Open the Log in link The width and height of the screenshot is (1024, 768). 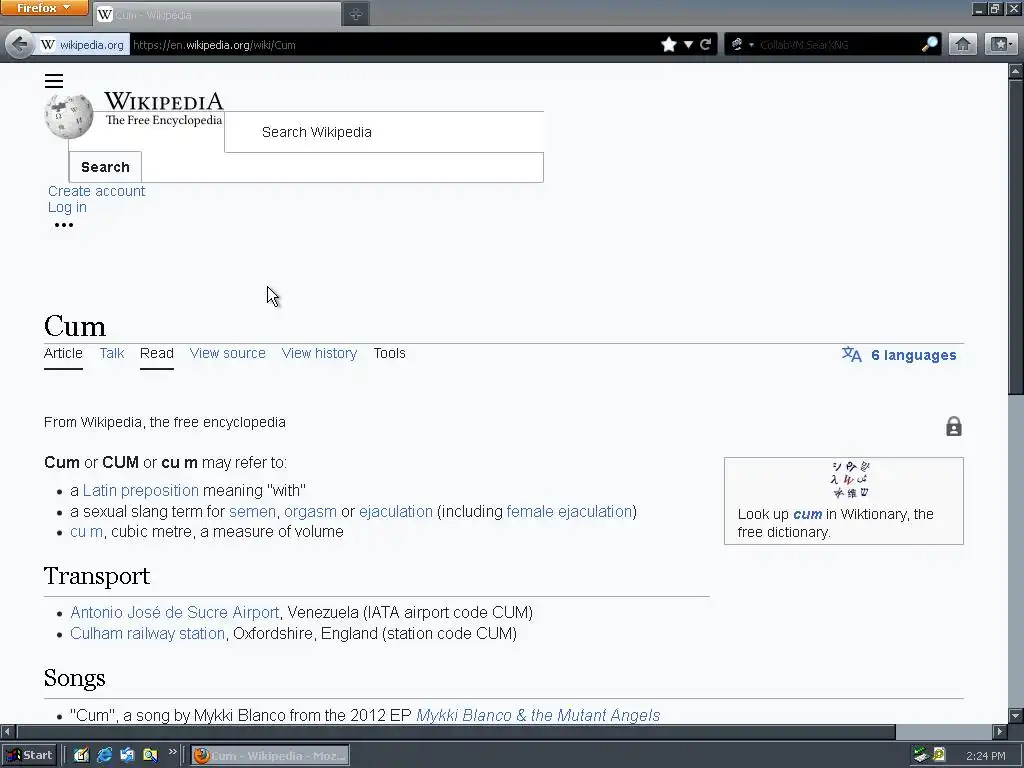[x=67, y=207]
